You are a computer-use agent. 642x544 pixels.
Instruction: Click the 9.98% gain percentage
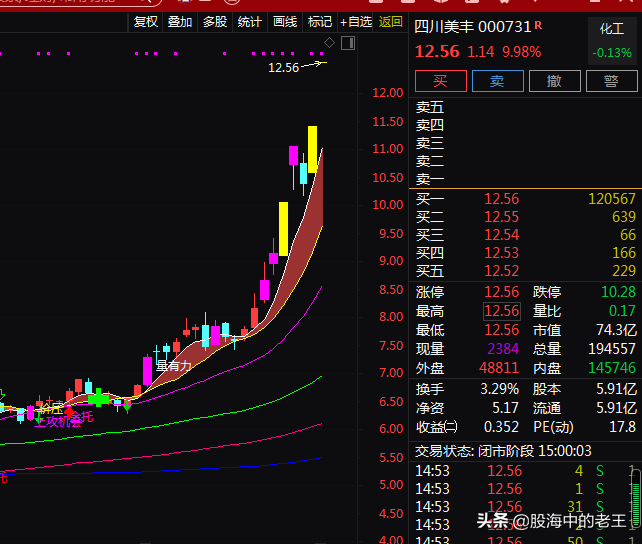522,52
